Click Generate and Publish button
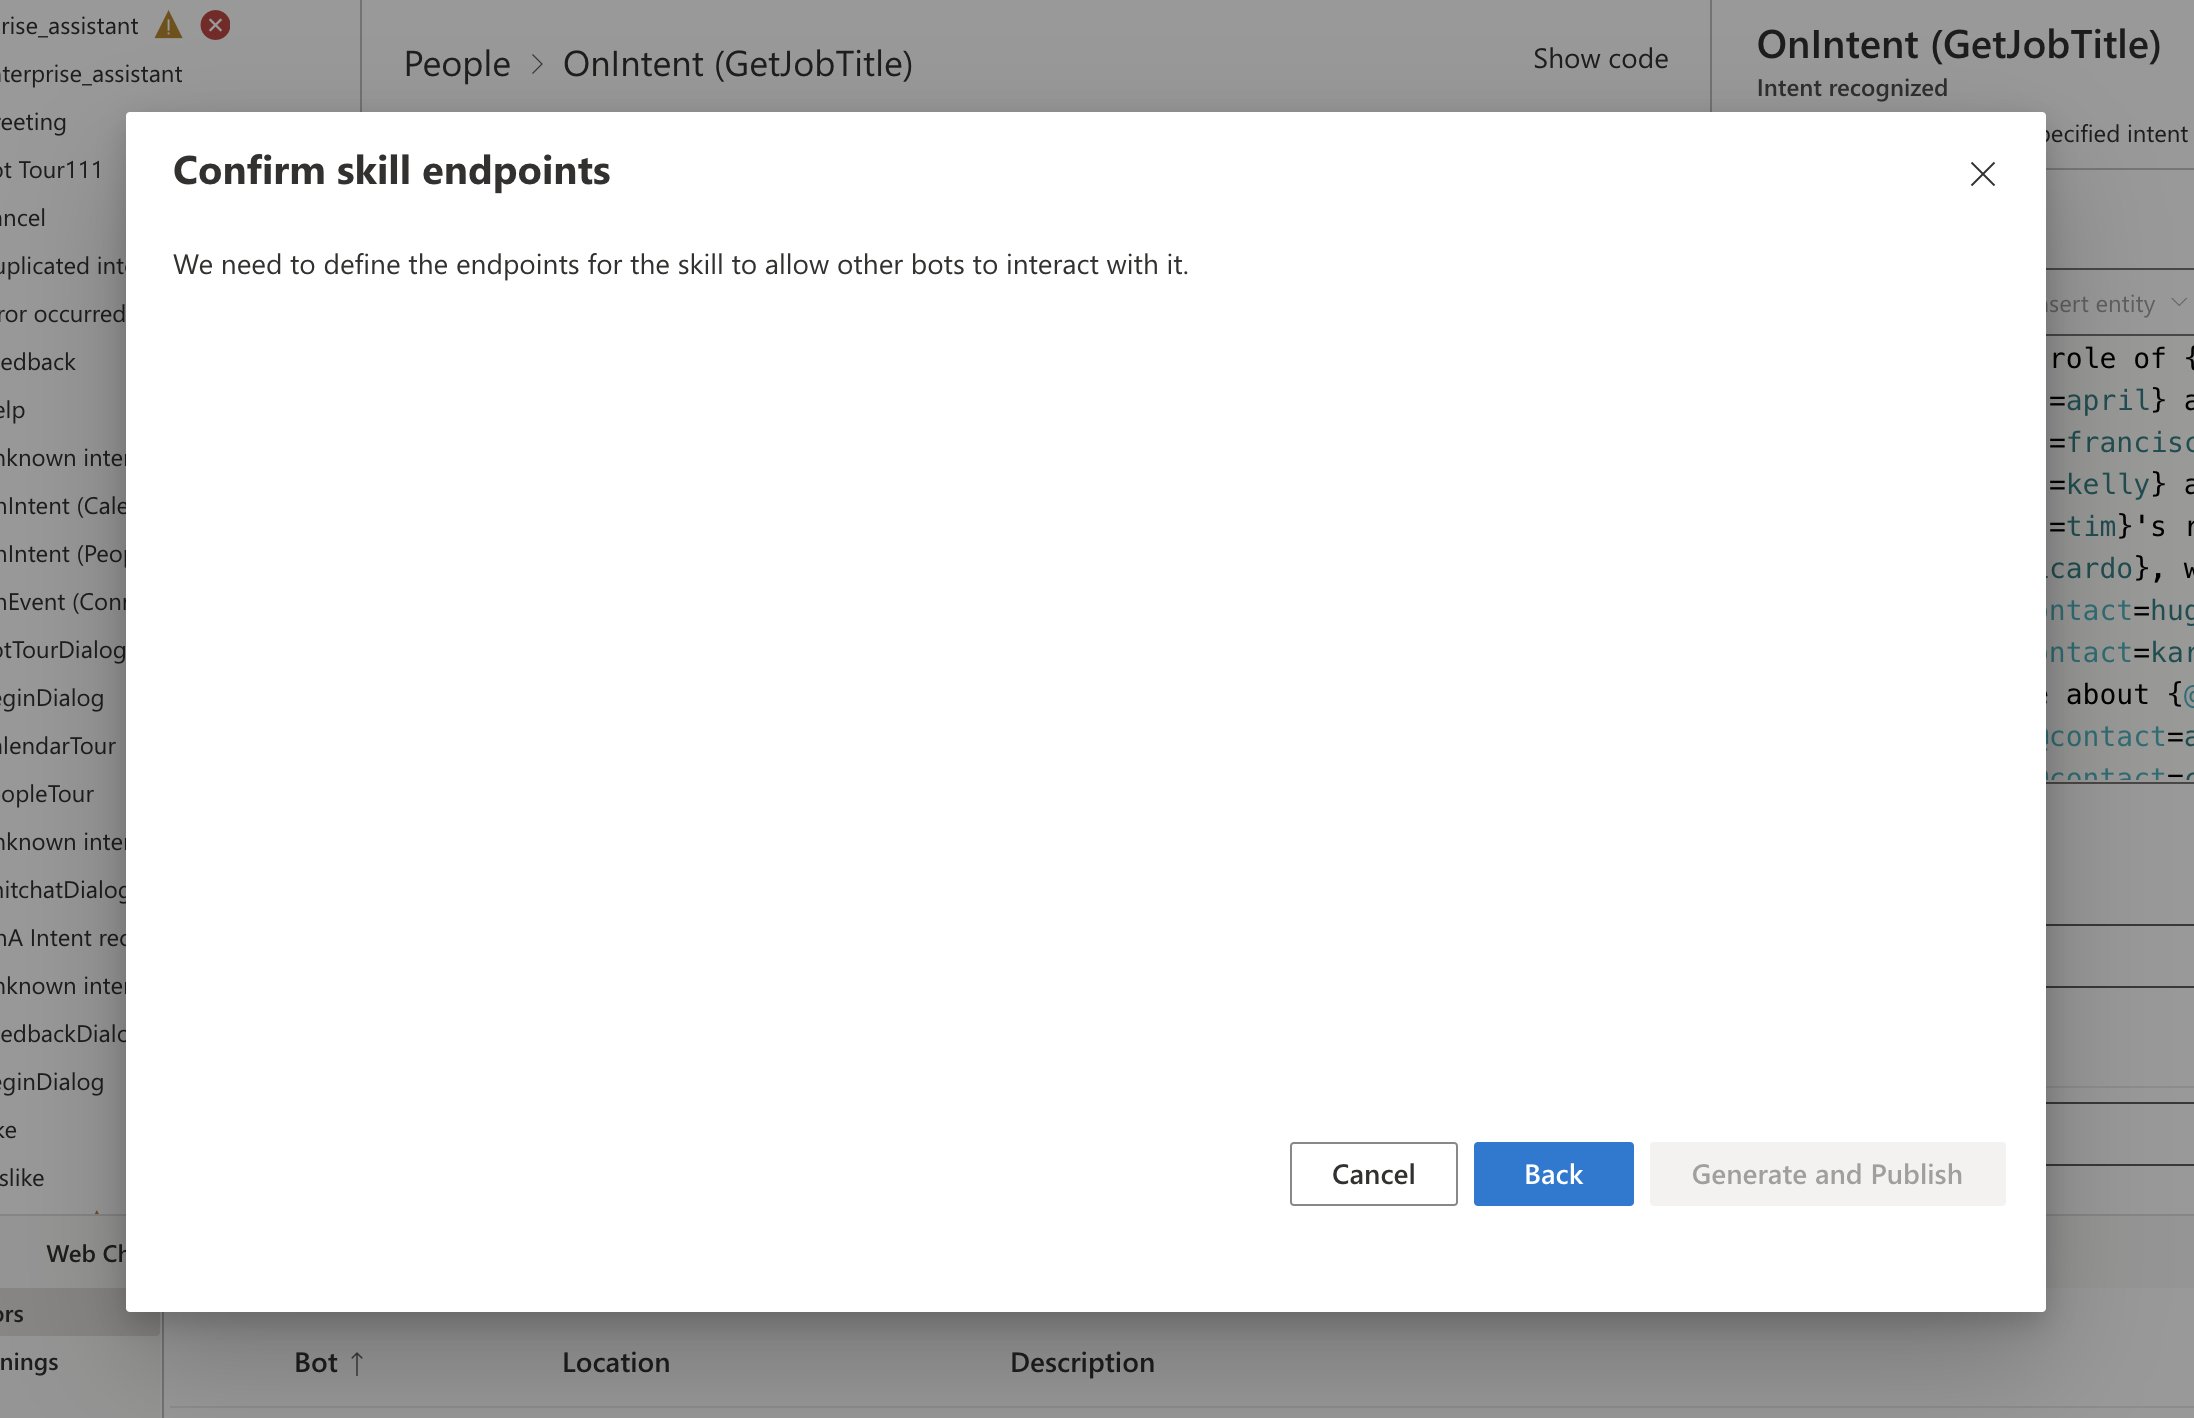Viewport: 2194px width, 1418px height. (1826, 1174)
